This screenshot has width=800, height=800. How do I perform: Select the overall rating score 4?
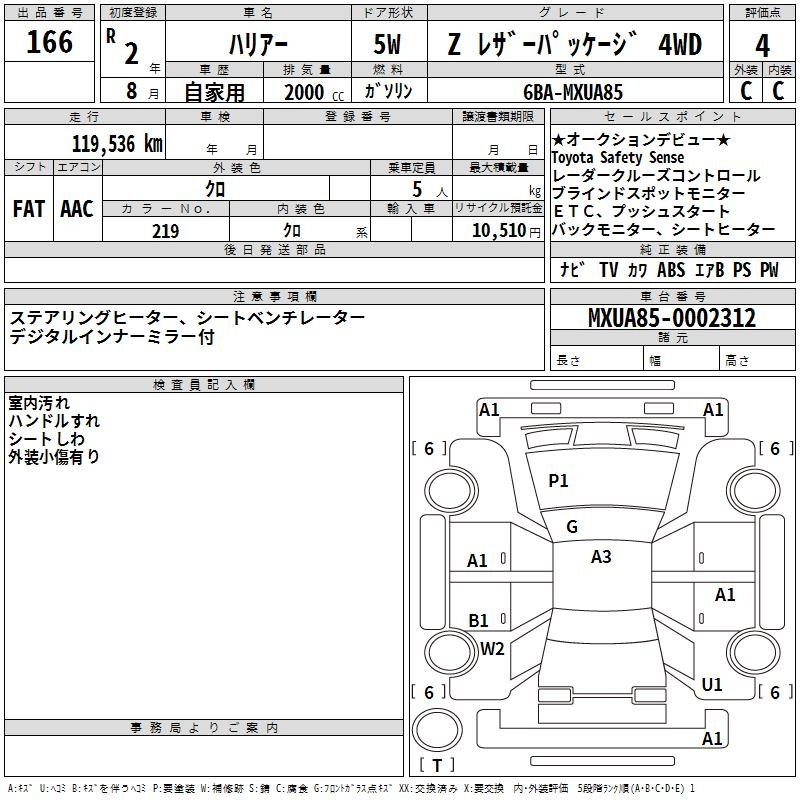coord(763,45)
